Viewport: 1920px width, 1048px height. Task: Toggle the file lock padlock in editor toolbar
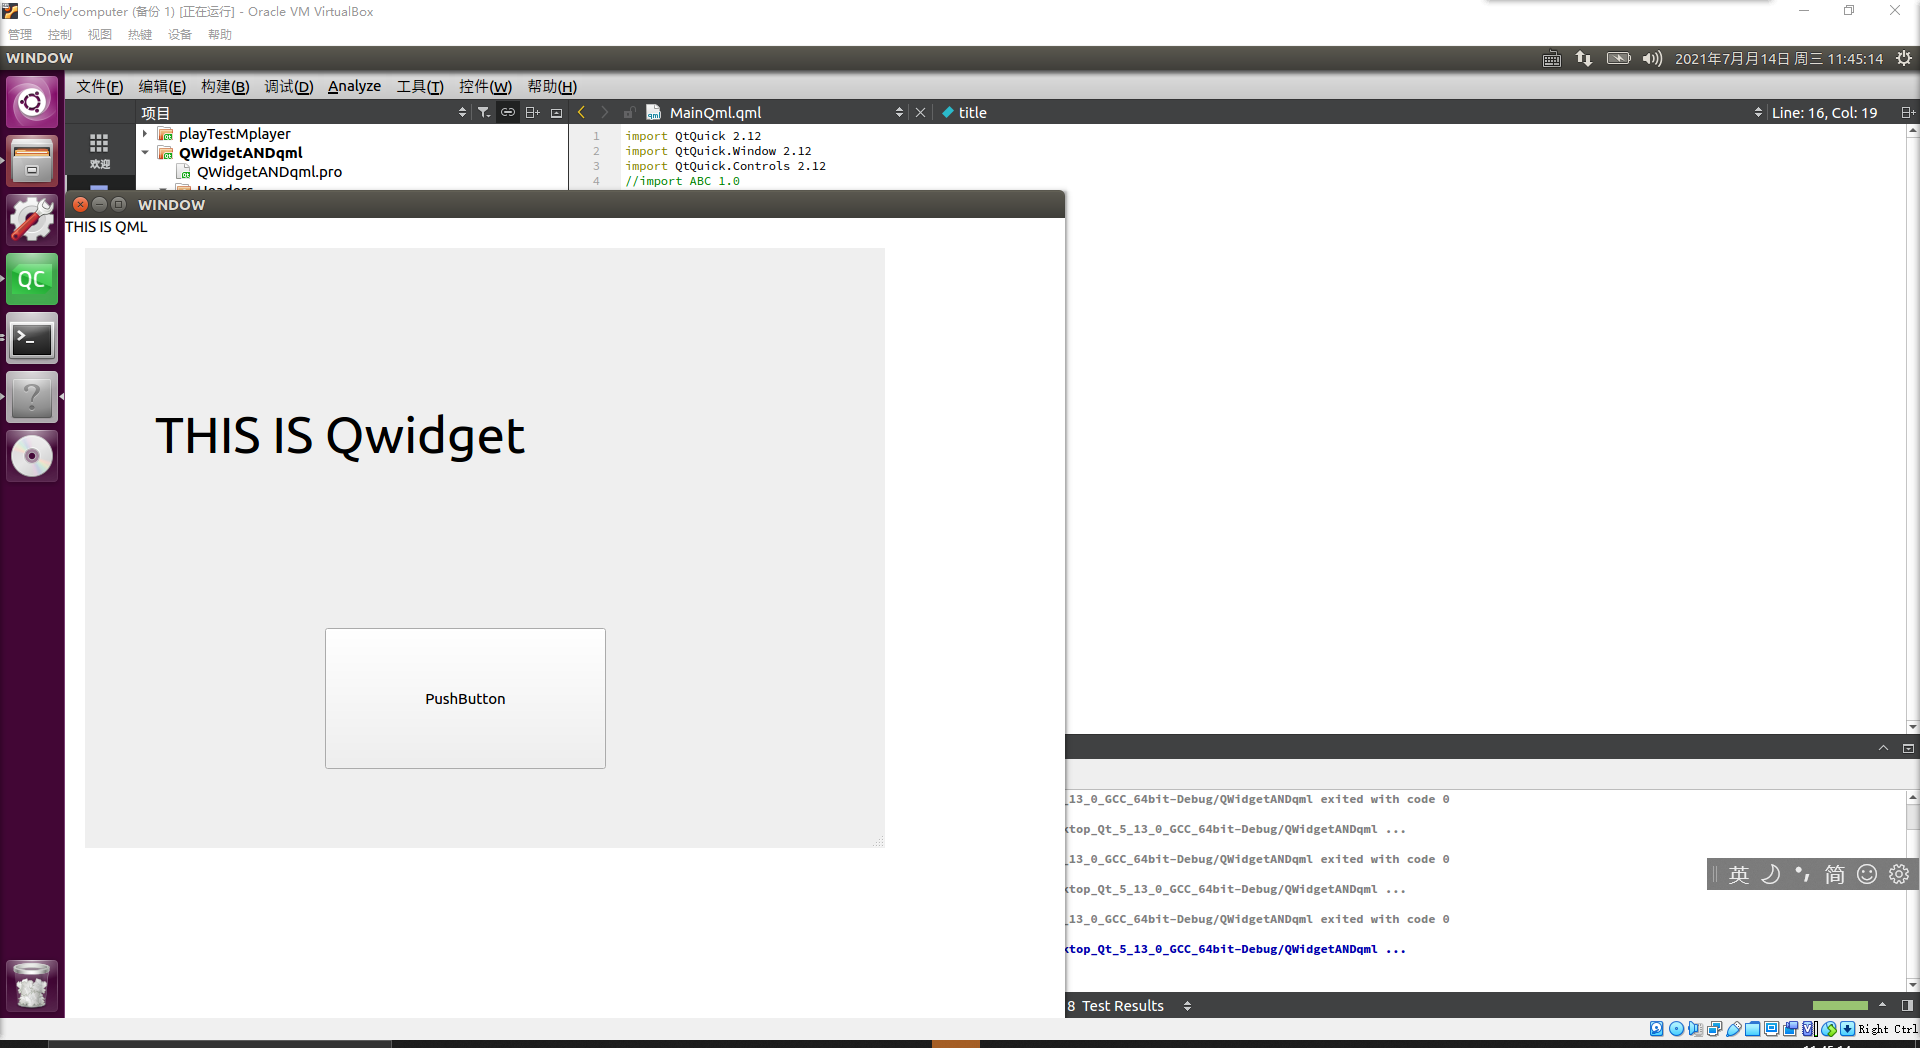[629, 112]
